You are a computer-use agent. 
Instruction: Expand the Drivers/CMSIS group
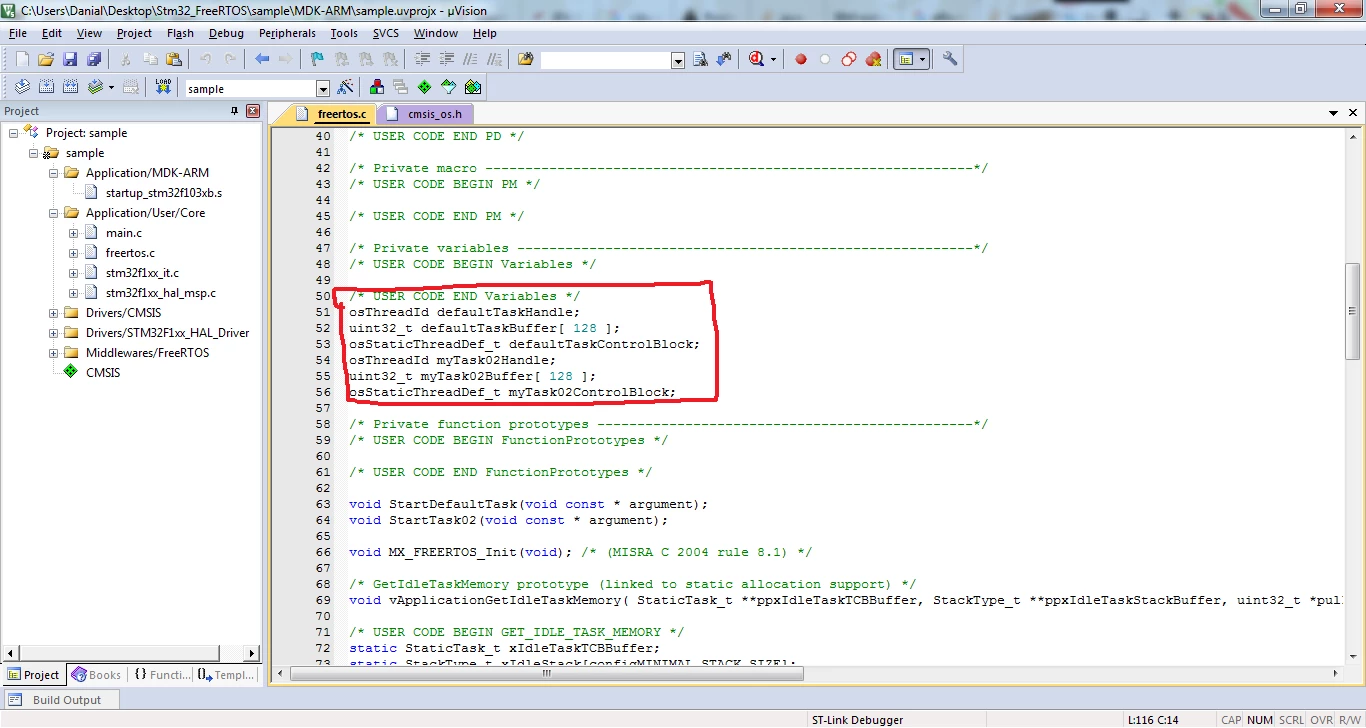coord(54,313)
